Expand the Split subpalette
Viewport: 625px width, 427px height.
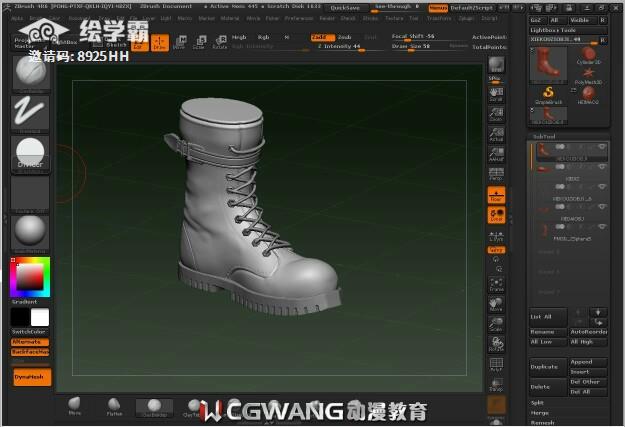click(x=537, y=403)
